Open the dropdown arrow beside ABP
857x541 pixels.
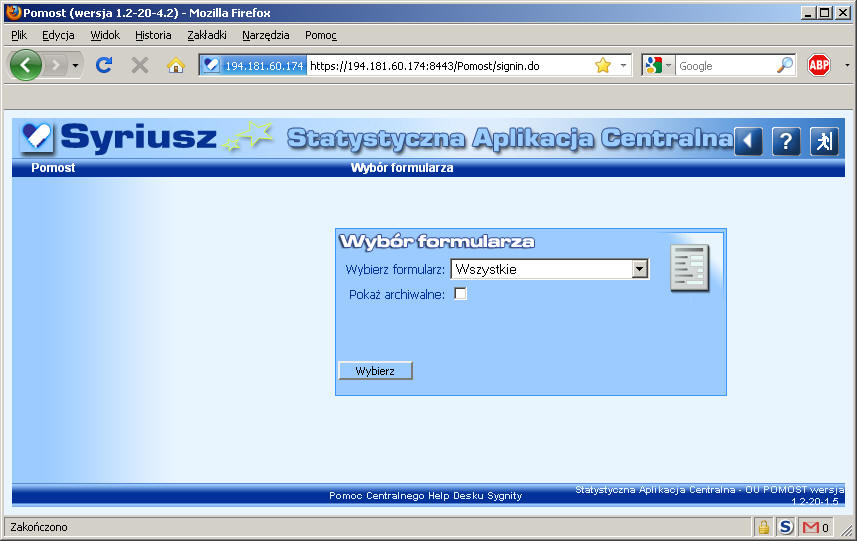click(847, 66)
